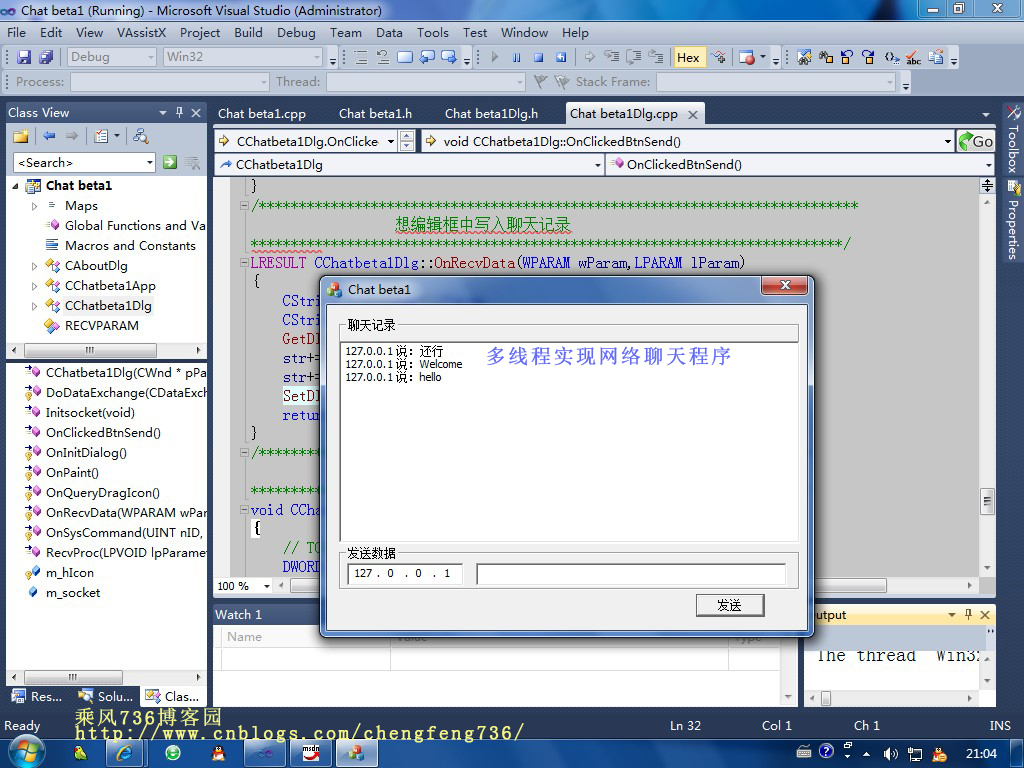The width and height of the screenshot is (1024, 768).
Task: Open the Win32 platform dropdown
Action: pos(317,57)
